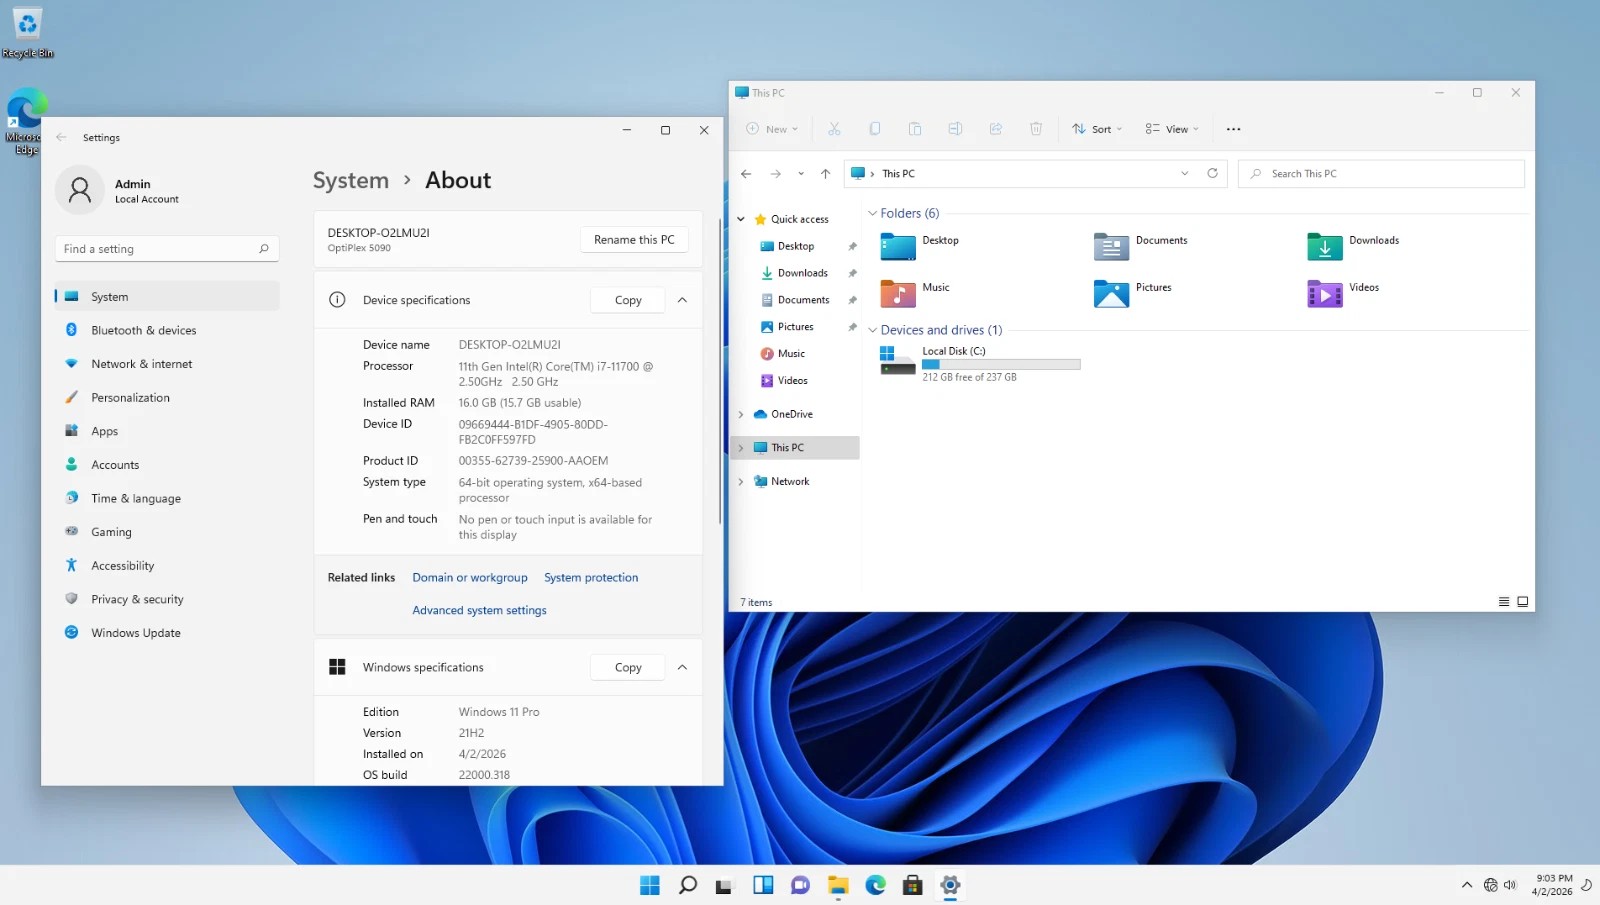1600x905 pixels.
Task: Open Recent locations dropdown next to Forward
Action: [801, 174]
